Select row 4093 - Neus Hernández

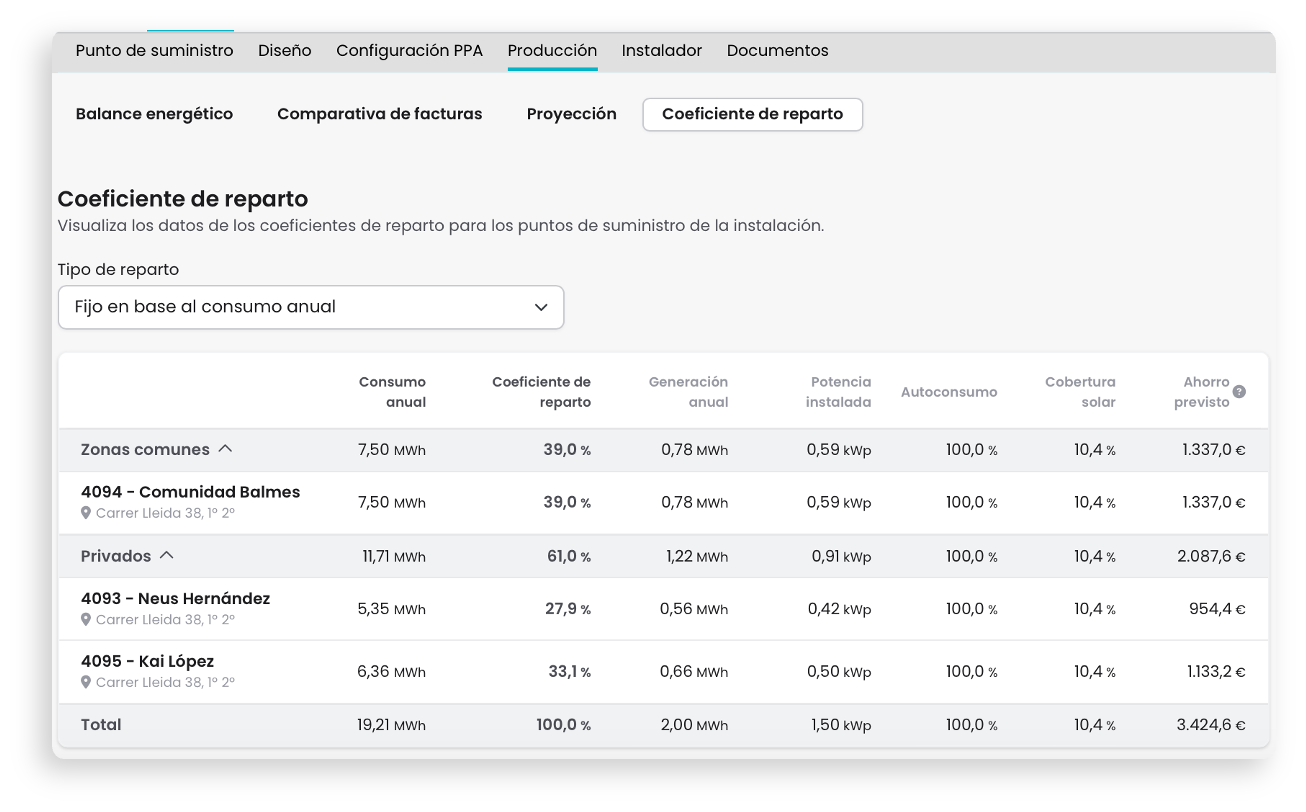pyautogui.click(x=664, y=609)
